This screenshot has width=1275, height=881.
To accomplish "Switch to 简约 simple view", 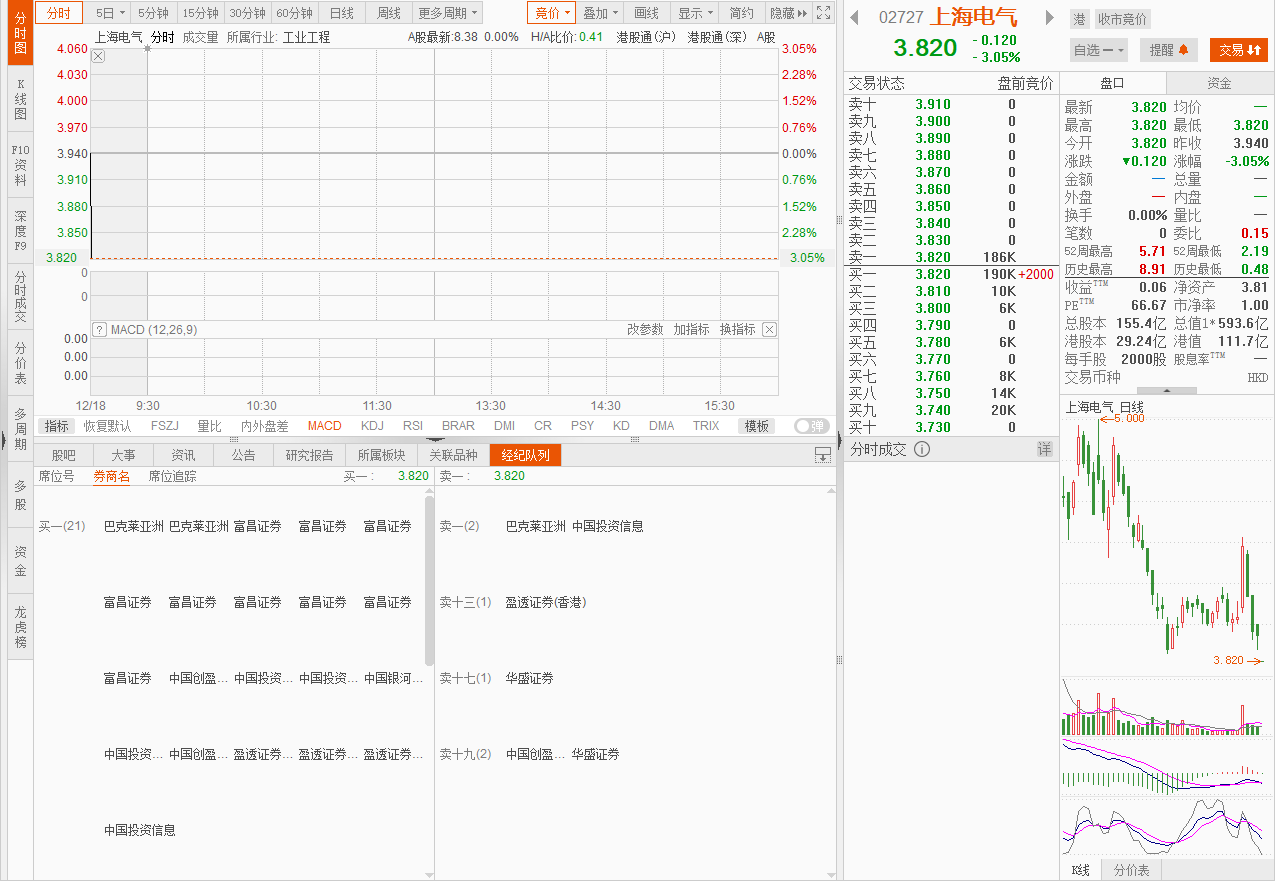I will click(x=742, y=13).
